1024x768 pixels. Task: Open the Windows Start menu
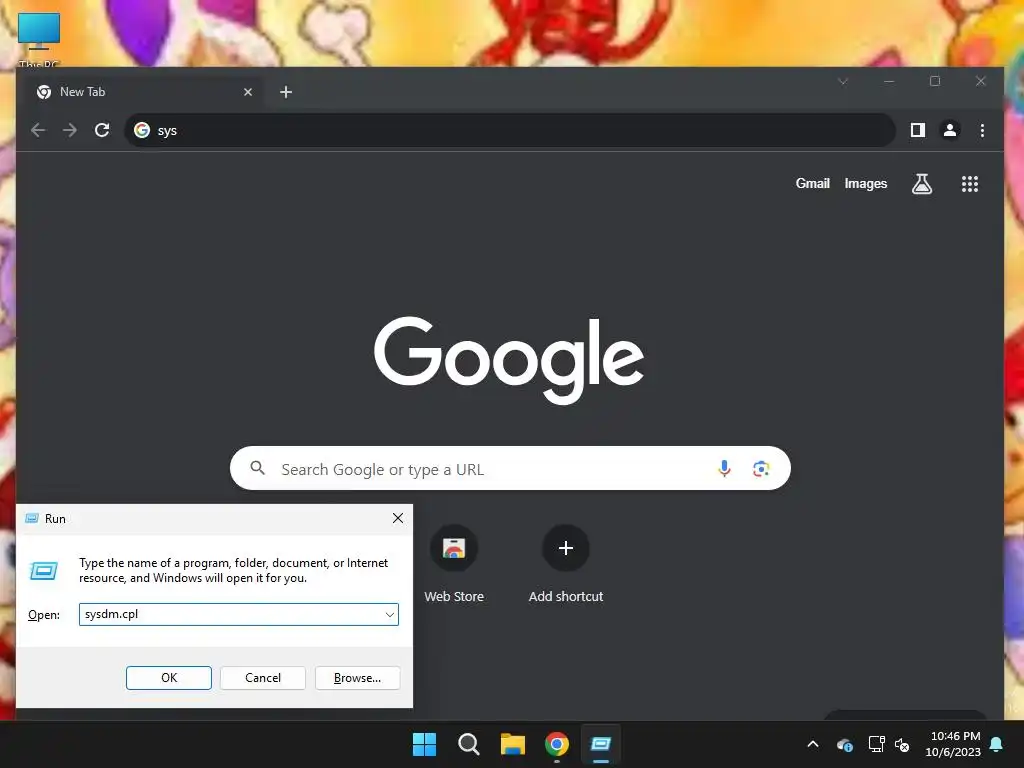point(424,744)
